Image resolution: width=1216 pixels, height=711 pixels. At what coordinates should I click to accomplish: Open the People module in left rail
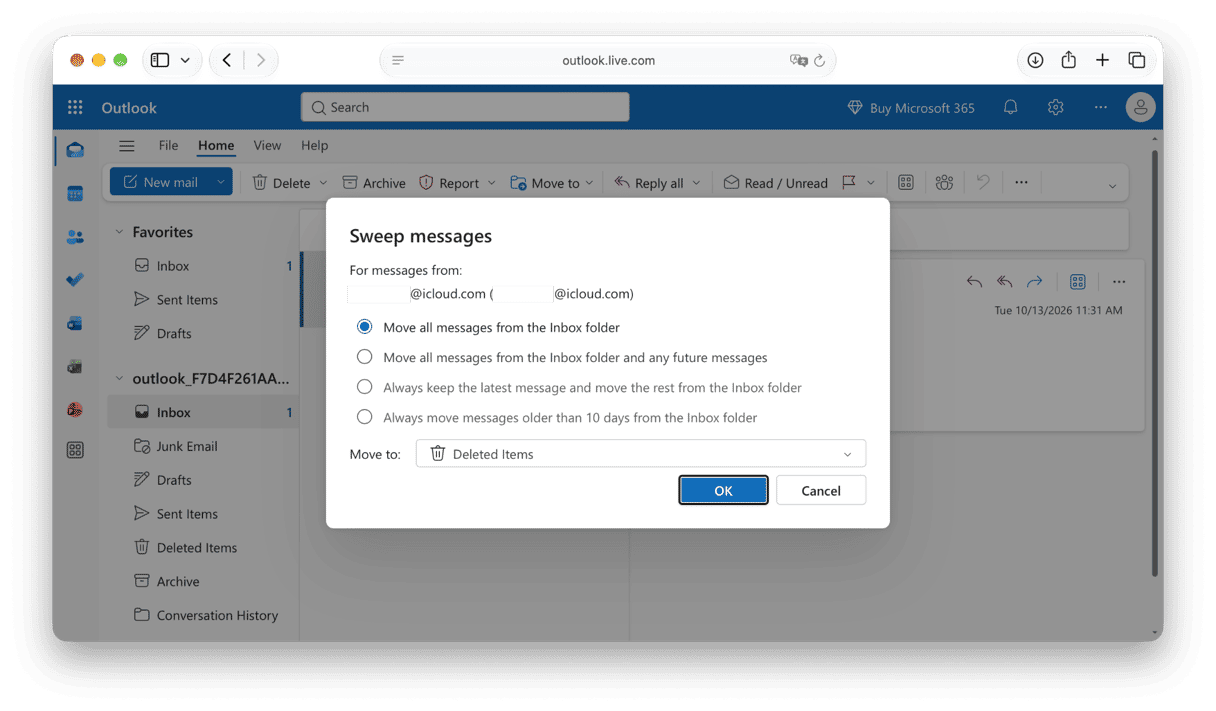click(x=75, y=237)
